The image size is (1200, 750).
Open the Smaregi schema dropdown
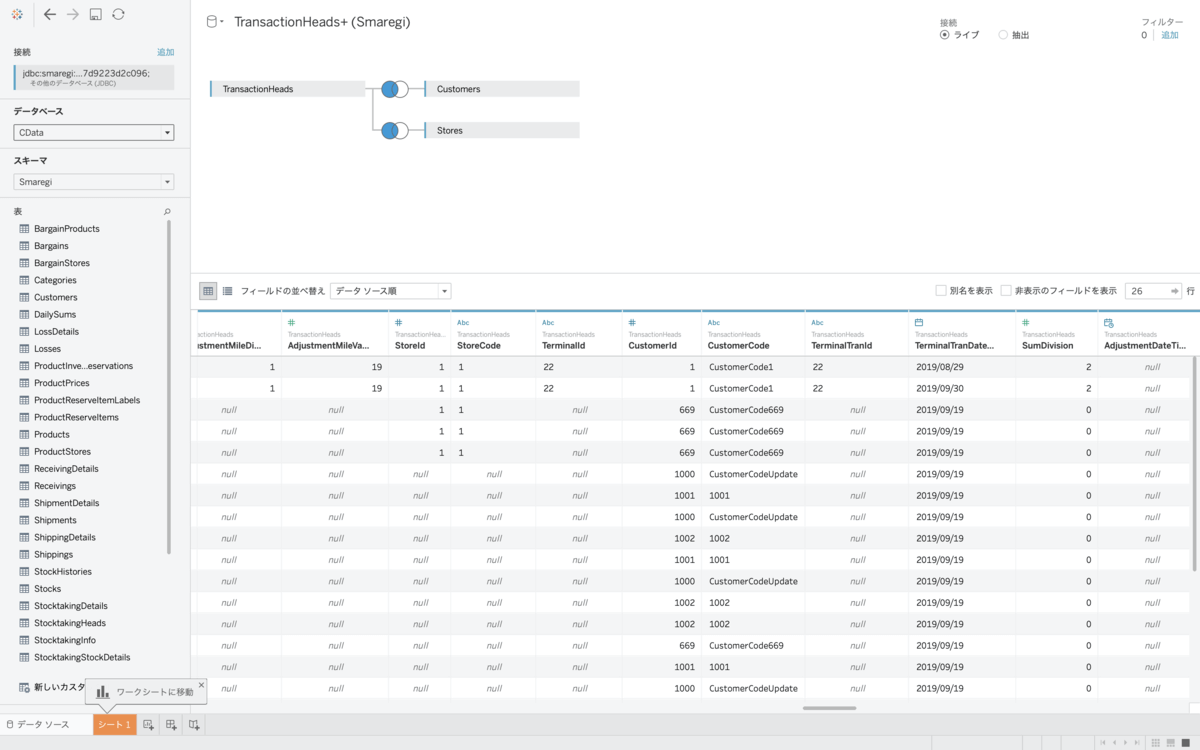[x=94, y=182]
